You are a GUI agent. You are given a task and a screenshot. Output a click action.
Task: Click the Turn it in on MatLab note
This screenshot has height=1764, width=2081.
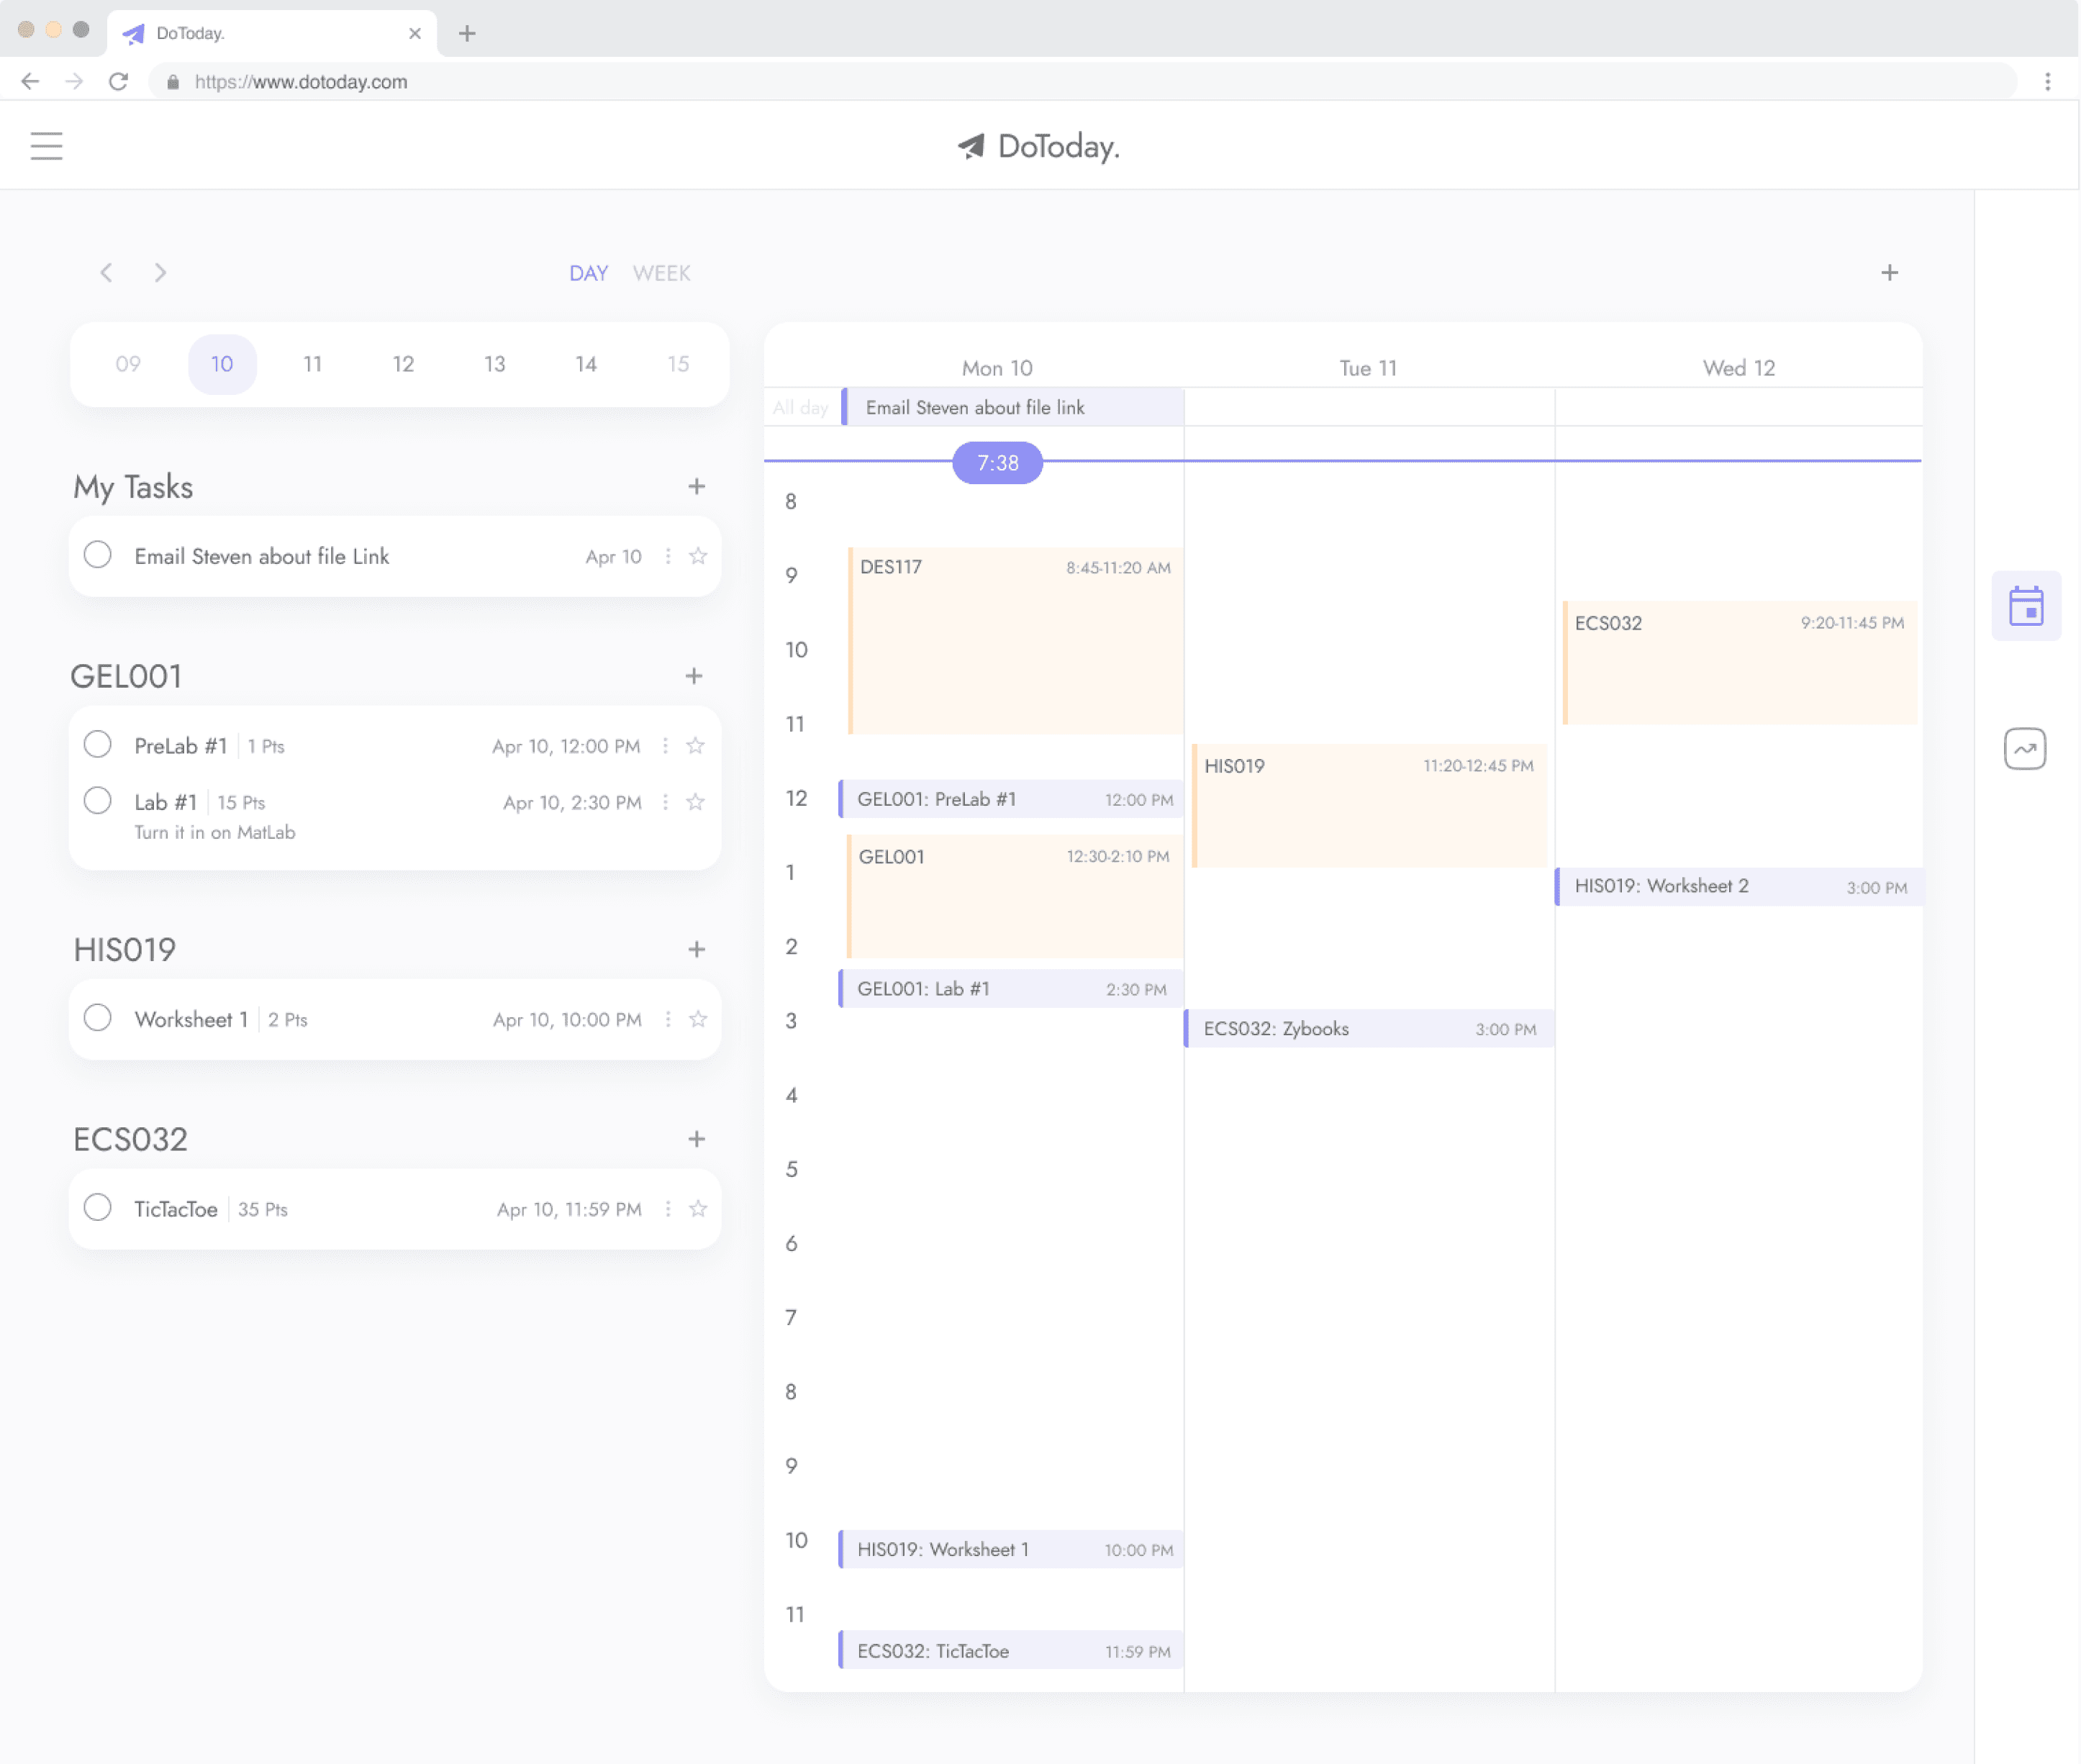(215, 832)
